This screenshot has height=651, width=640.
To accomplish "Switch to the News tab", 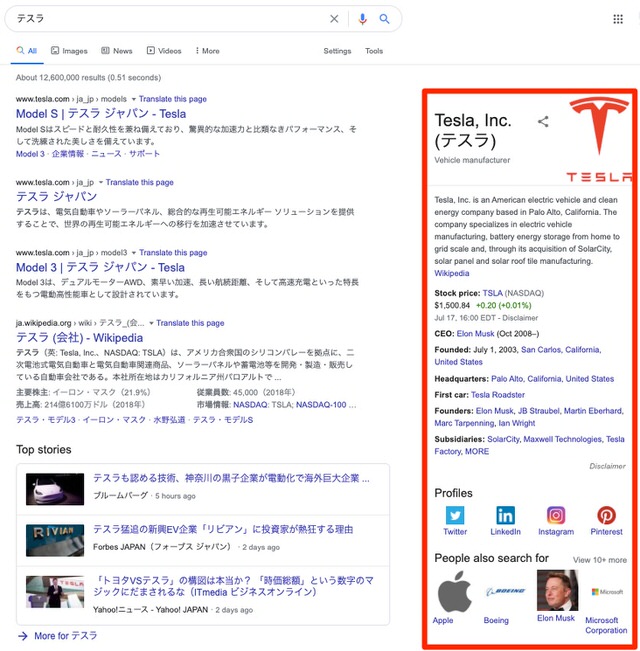I will 117,51.
